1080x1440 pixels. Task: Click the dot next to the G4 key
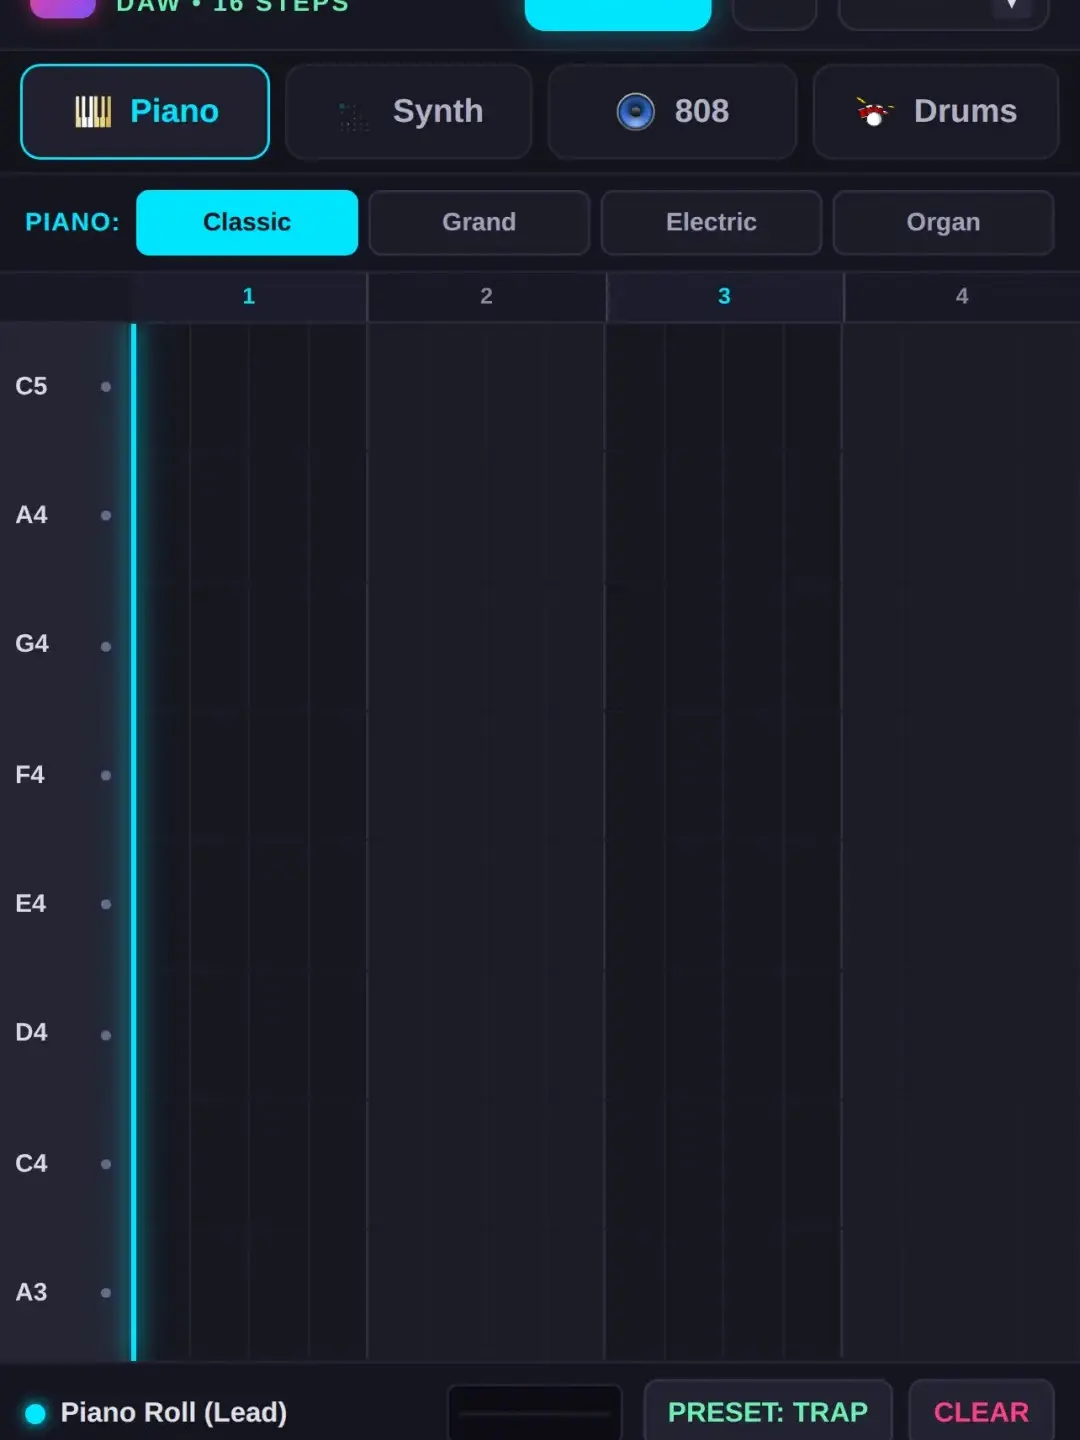[106, 646]
